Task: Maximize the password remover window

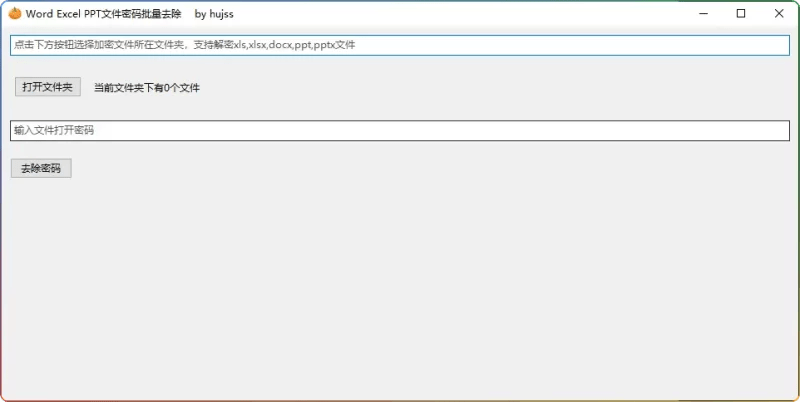Action: [x=741, y=14]
